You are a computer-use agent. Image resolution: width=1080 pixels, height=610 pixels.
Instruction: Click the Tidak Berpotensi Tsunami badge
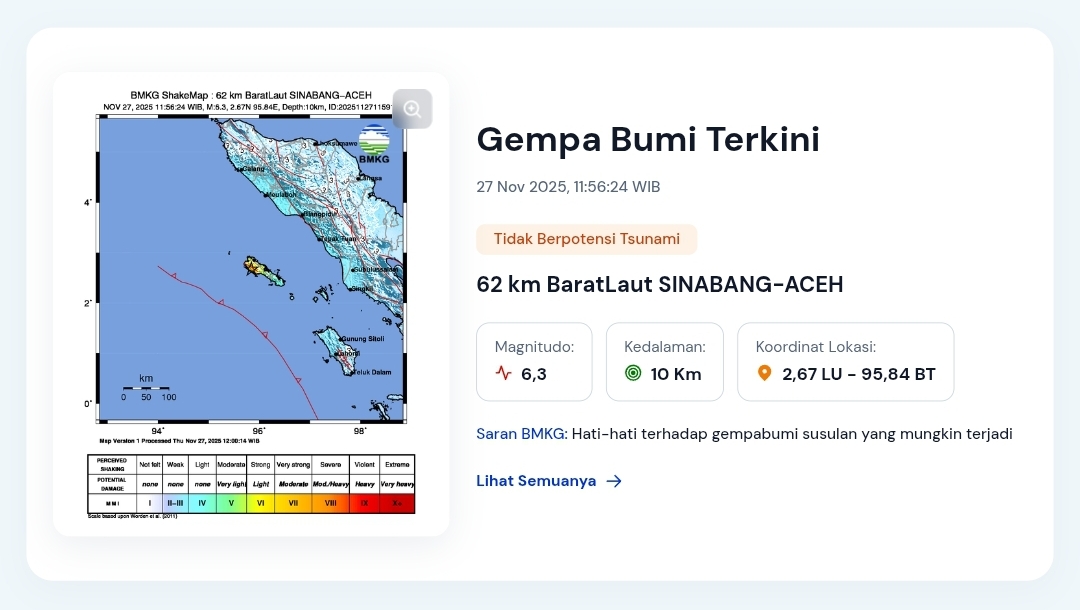pos(586,239)
